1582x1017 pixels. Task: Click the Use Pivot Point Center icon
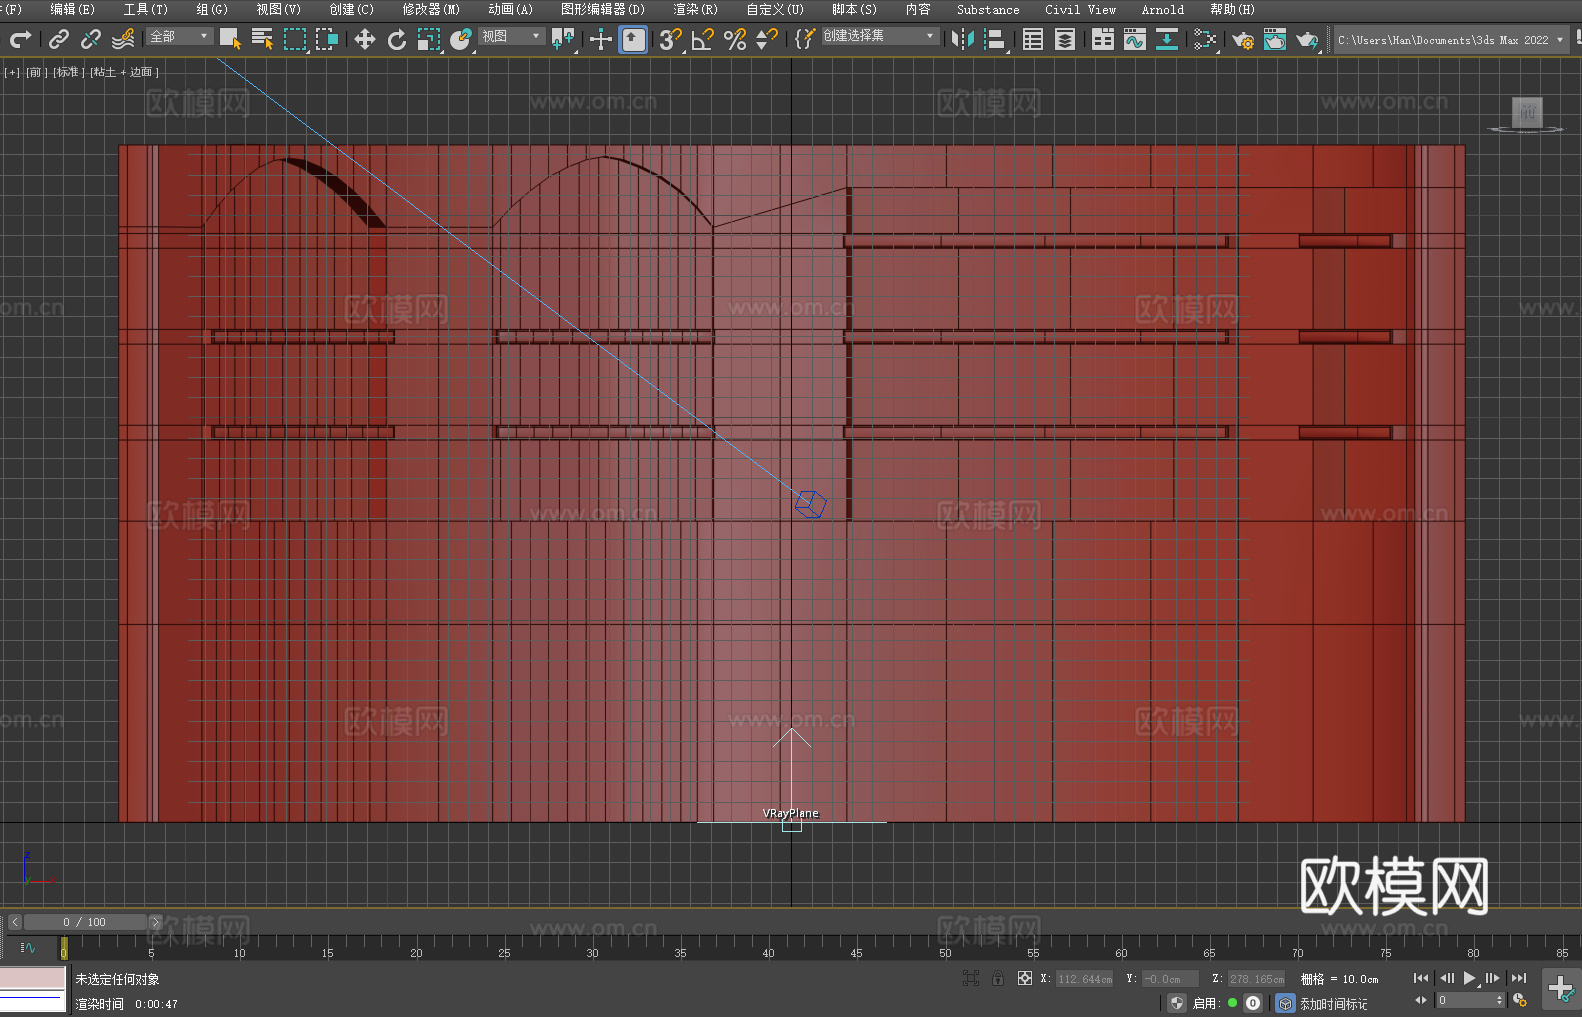(x=563, y=40)
